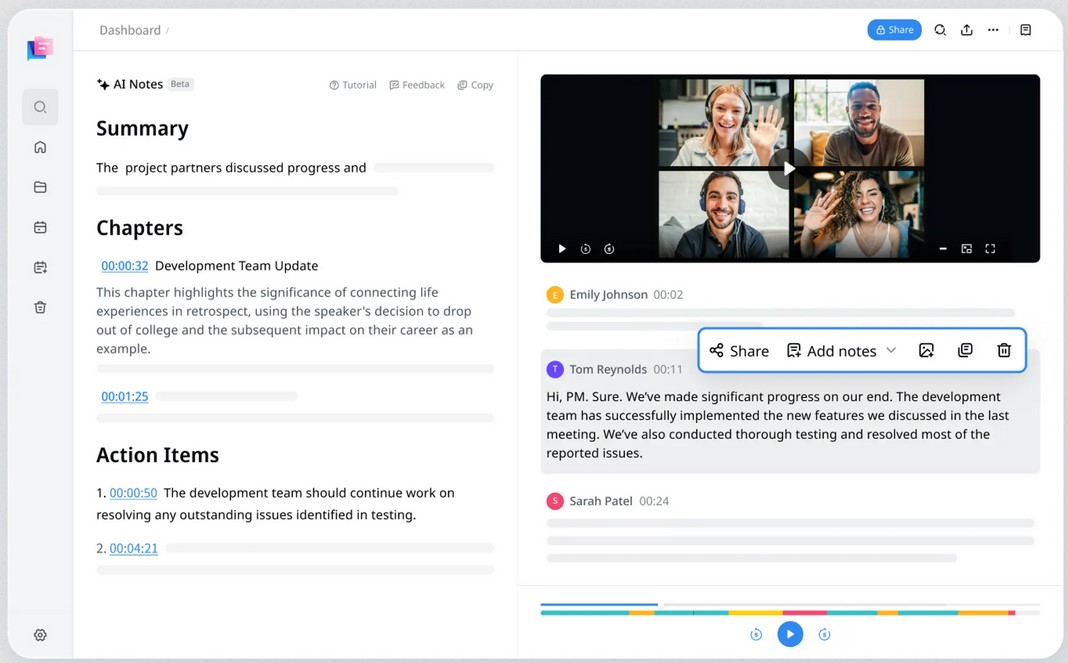Click the blue Share button in the header
Image resolution: width=1068 pixels, height=663 pixels.
pyautogui.click(x=894, y=30)
